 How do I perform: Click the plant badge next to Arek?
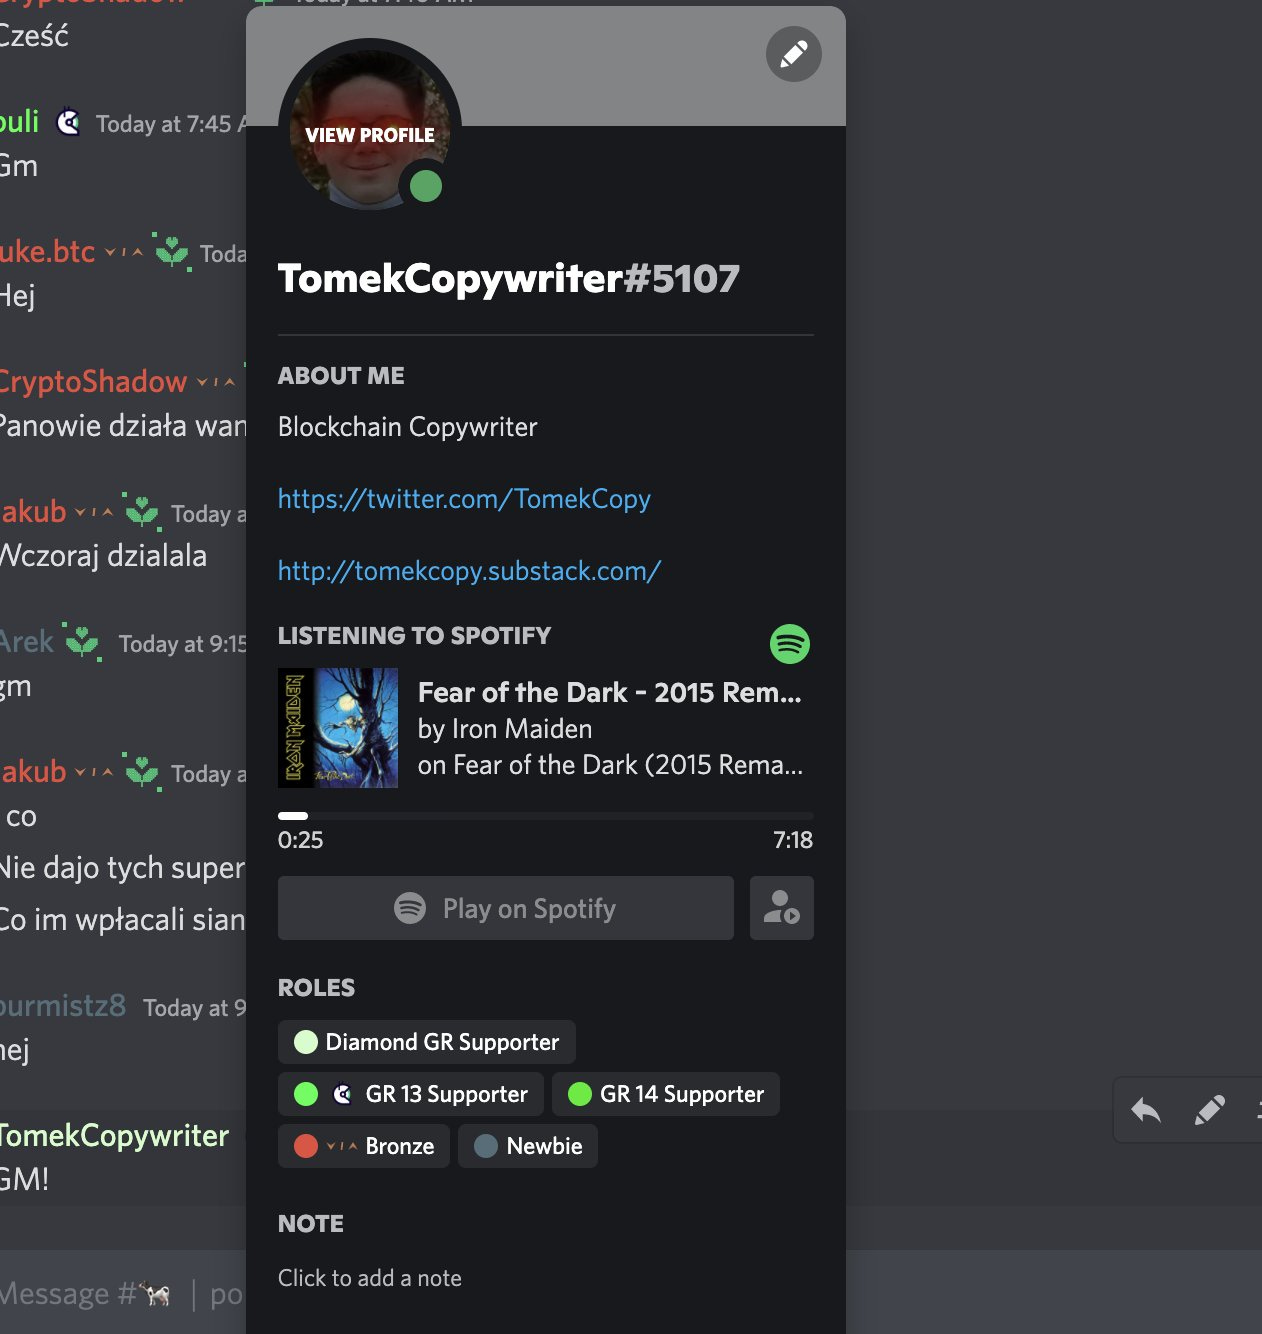[82, 642]
